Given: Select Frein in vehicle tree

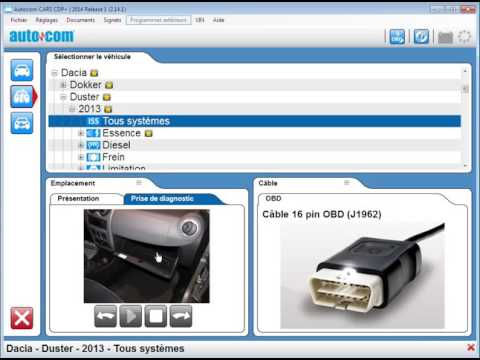Looking at the screenshot, I should (x=113, y=157).
